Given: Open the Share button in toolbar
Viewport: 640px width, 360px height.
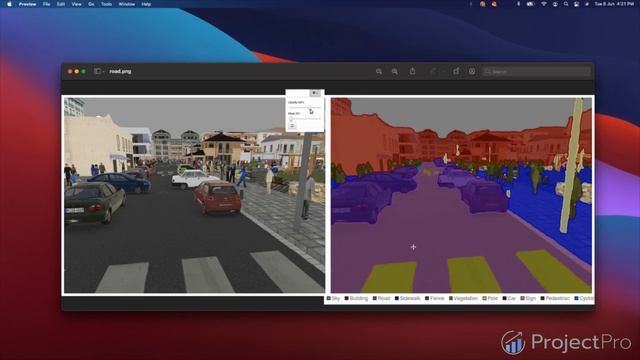Looking at the screenshot, I should click(412, 71).
